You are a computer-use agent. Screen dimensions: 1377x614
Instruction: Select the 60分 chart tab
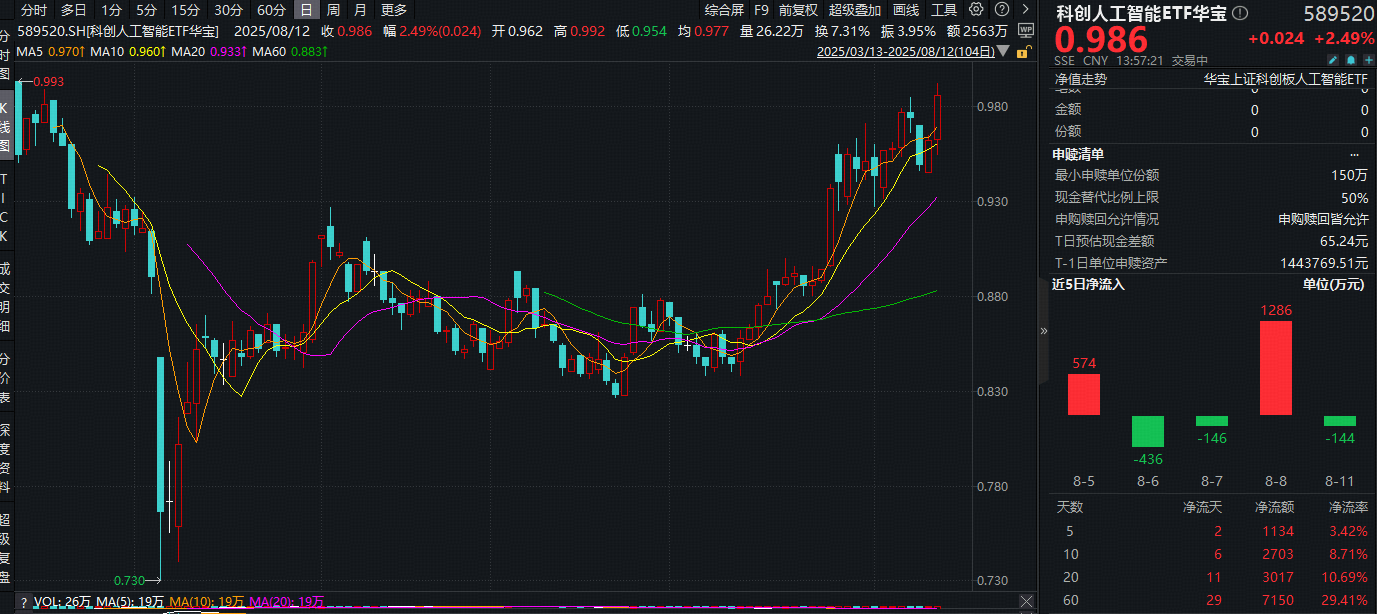tap(271, 10)
